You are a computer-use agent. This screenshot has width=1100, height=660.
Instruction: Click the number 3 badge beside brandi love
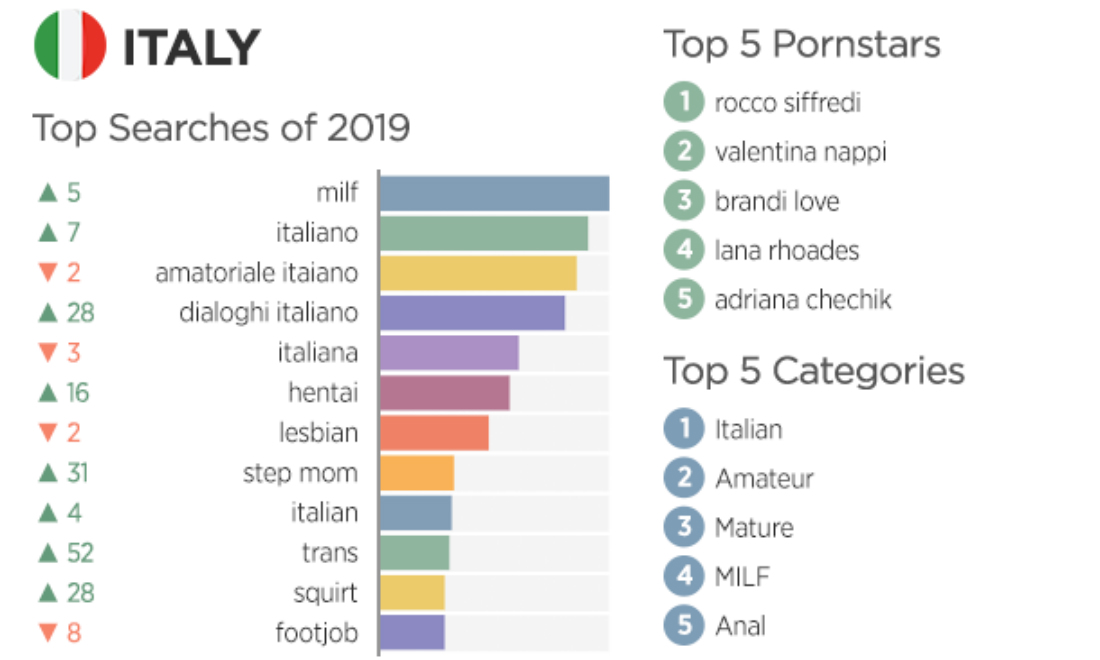click(684, 201)
